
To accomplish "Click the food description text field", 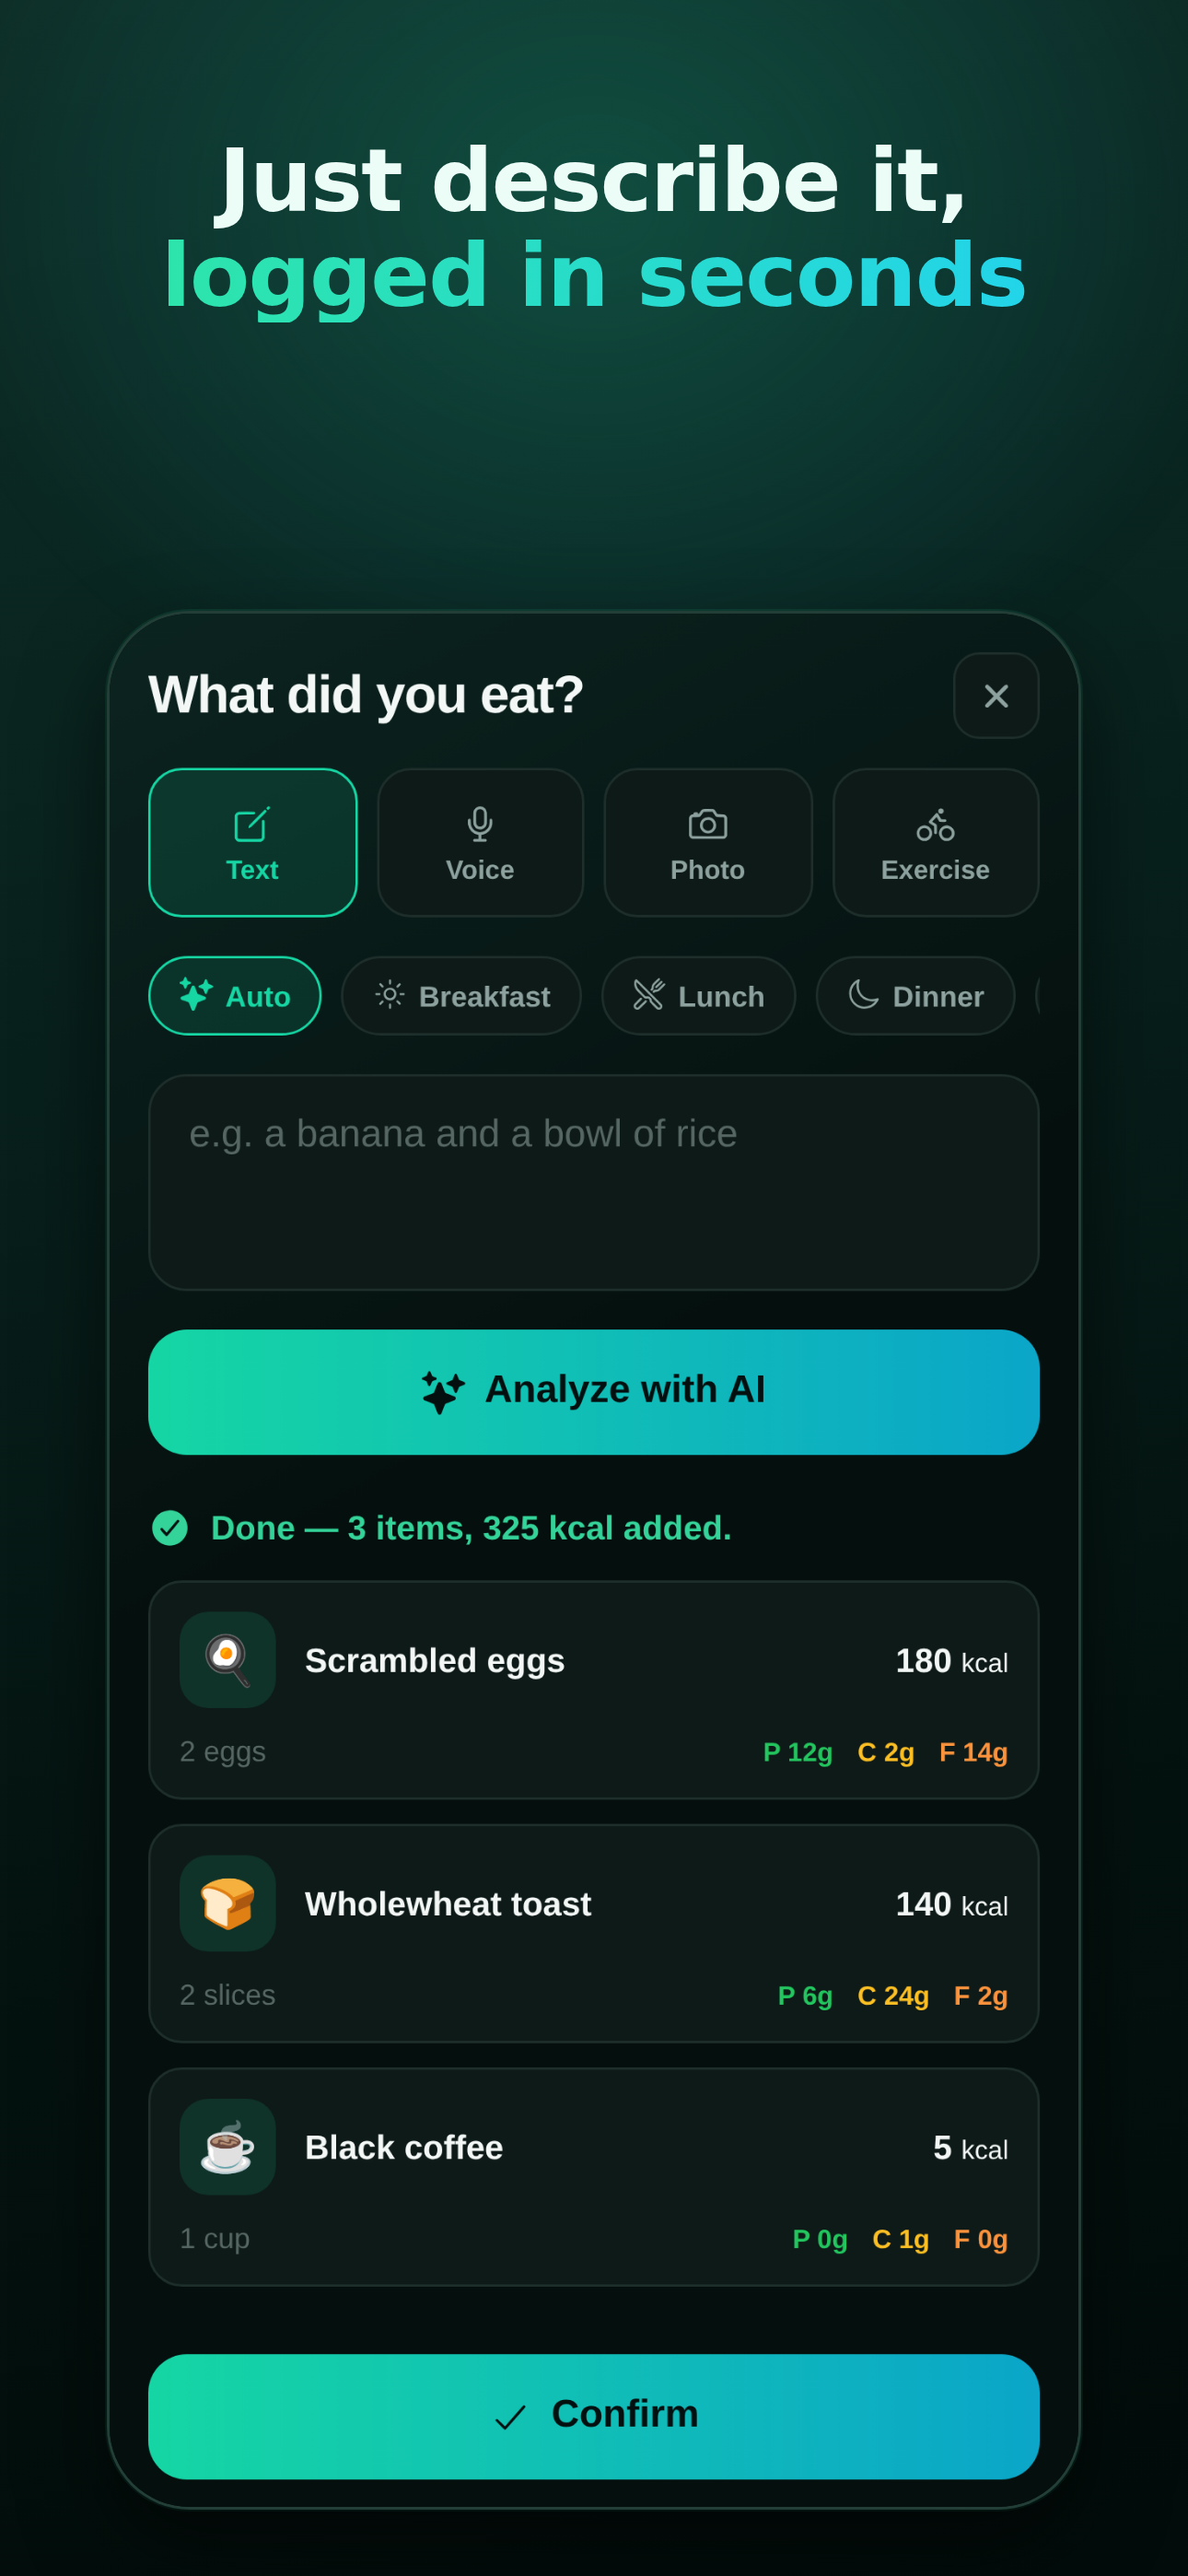I will tap(594, 1182).
